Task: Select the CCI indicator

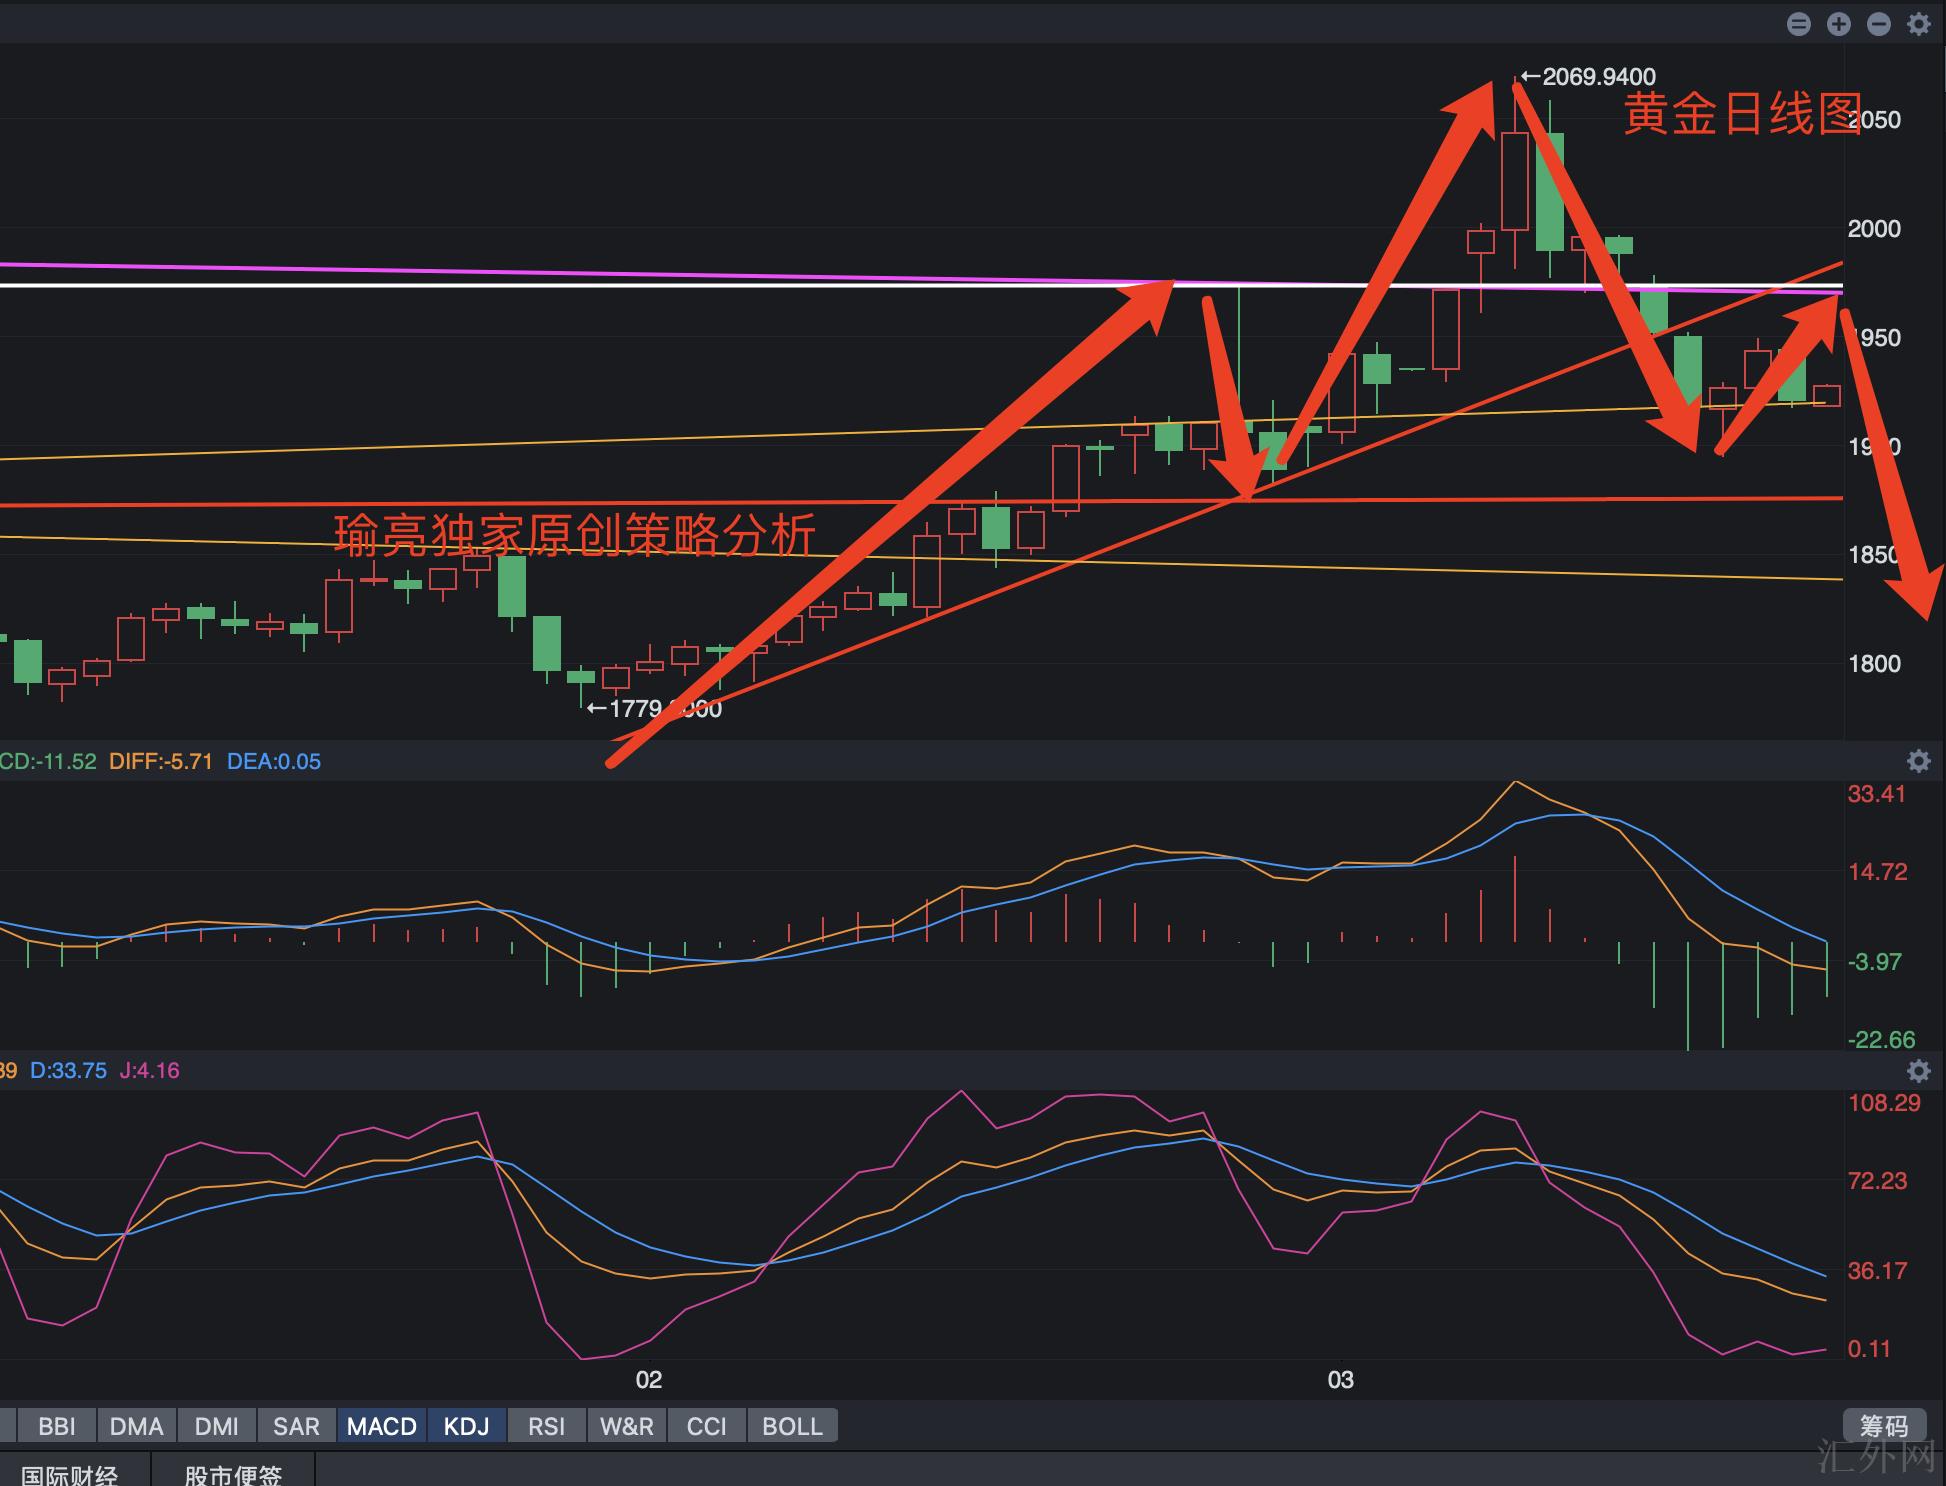Action: click(706, 1426)
